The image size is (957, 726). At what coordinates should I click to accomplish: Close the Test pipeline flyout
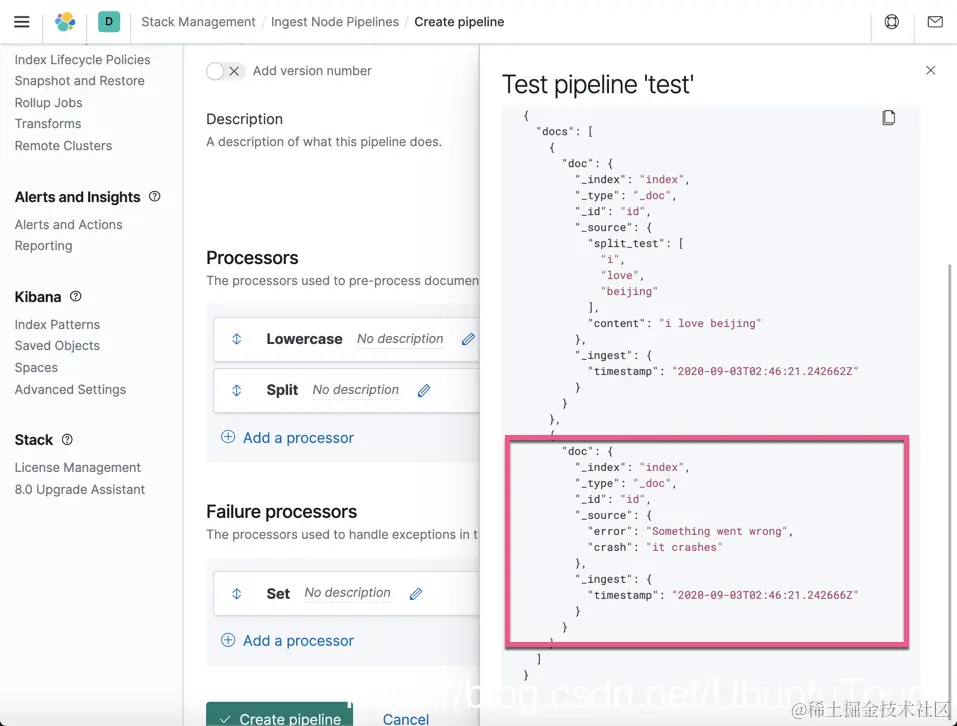931,70
